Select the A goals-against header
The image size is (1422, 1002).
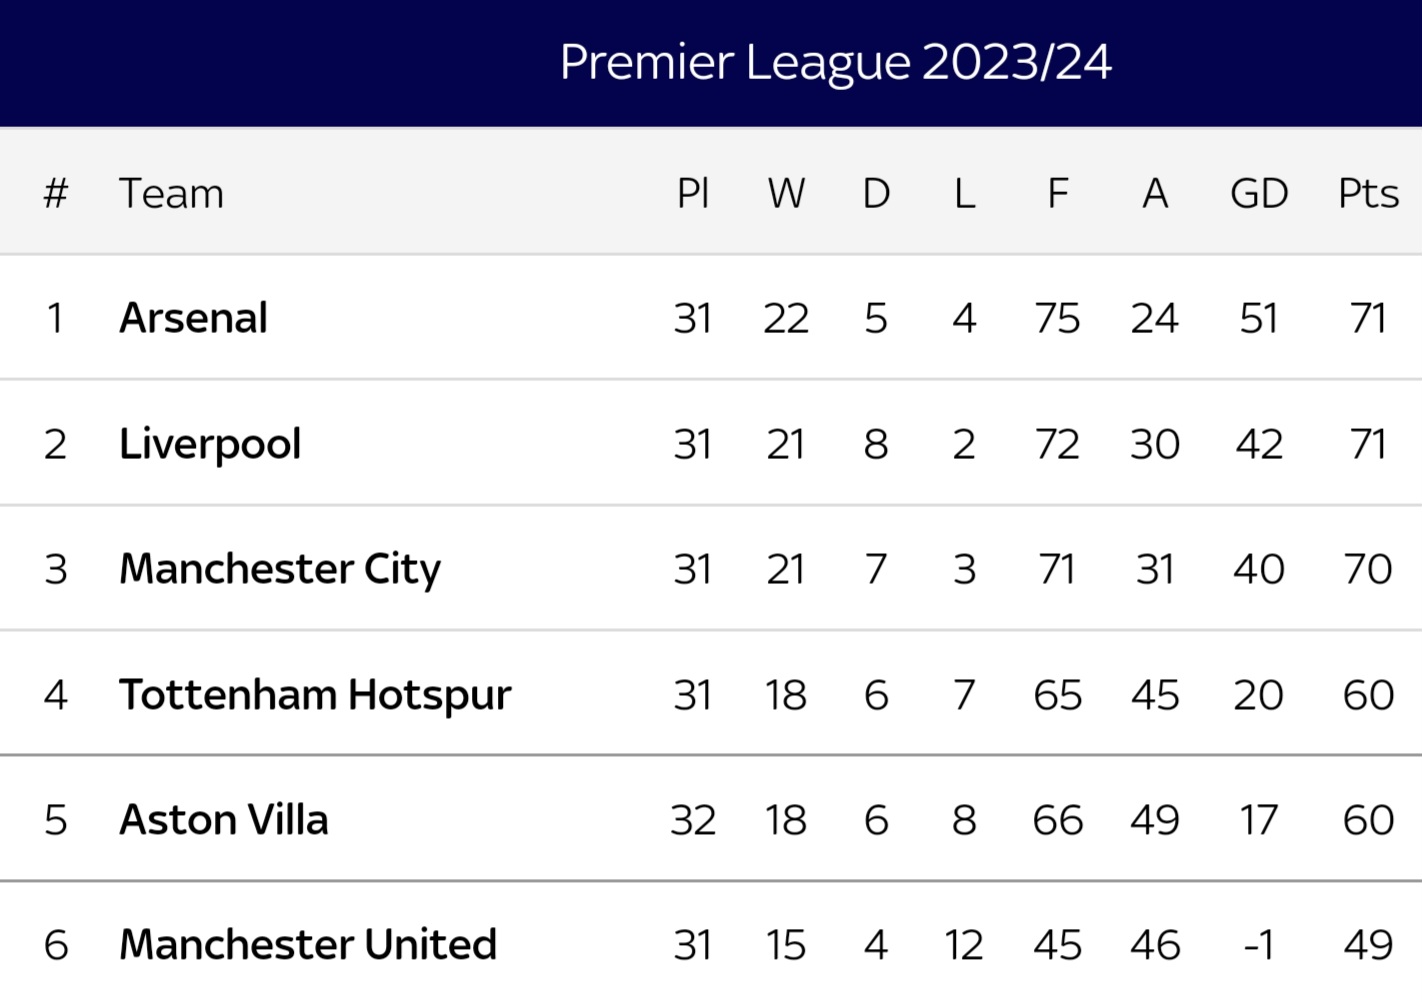coord(1155,193)
